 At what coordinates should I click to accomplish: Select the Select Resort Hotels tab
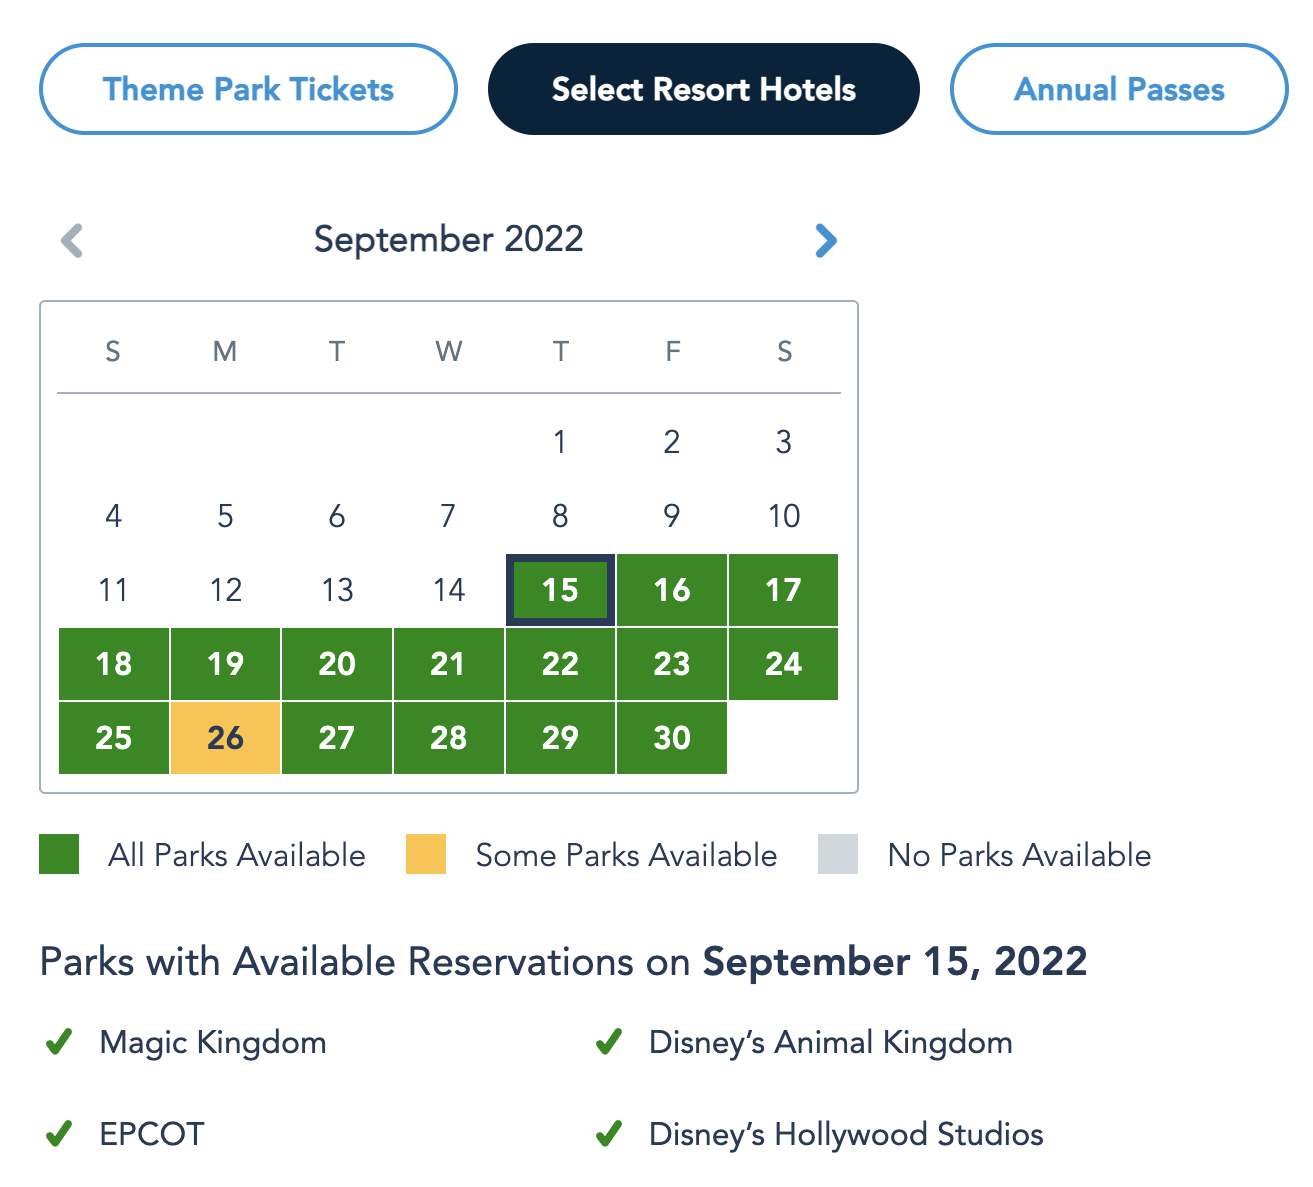(703, 89)
